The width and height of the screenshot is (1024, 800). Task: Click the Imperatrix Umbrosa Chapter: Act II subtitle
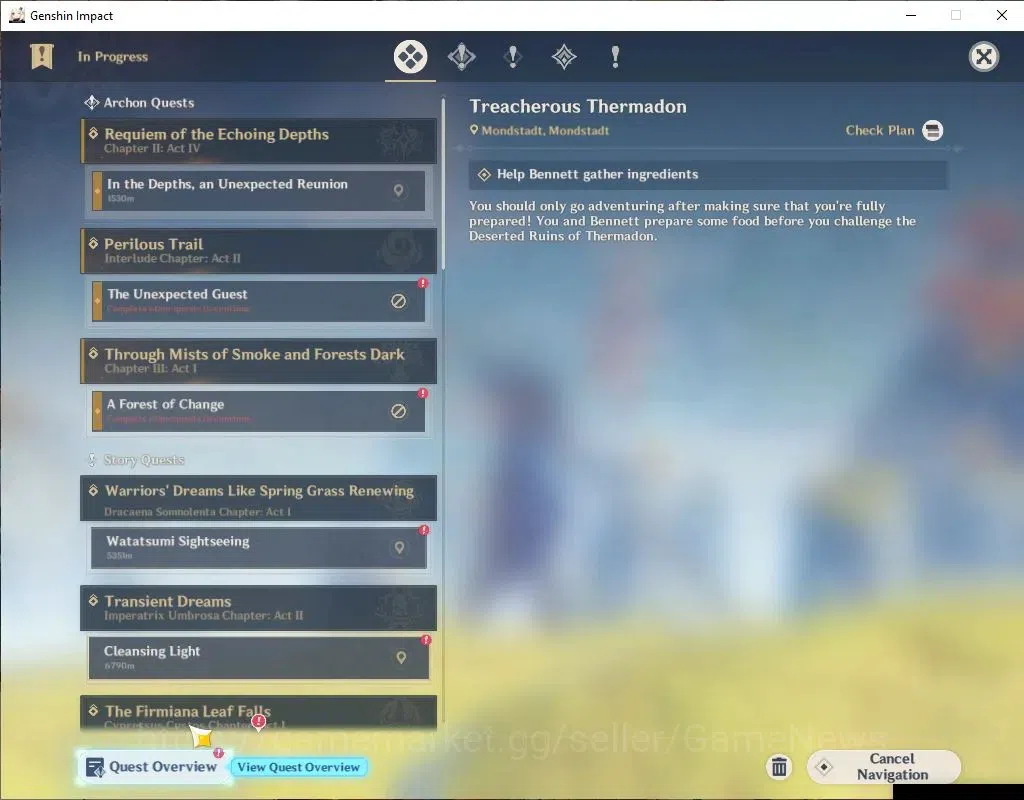204,616
